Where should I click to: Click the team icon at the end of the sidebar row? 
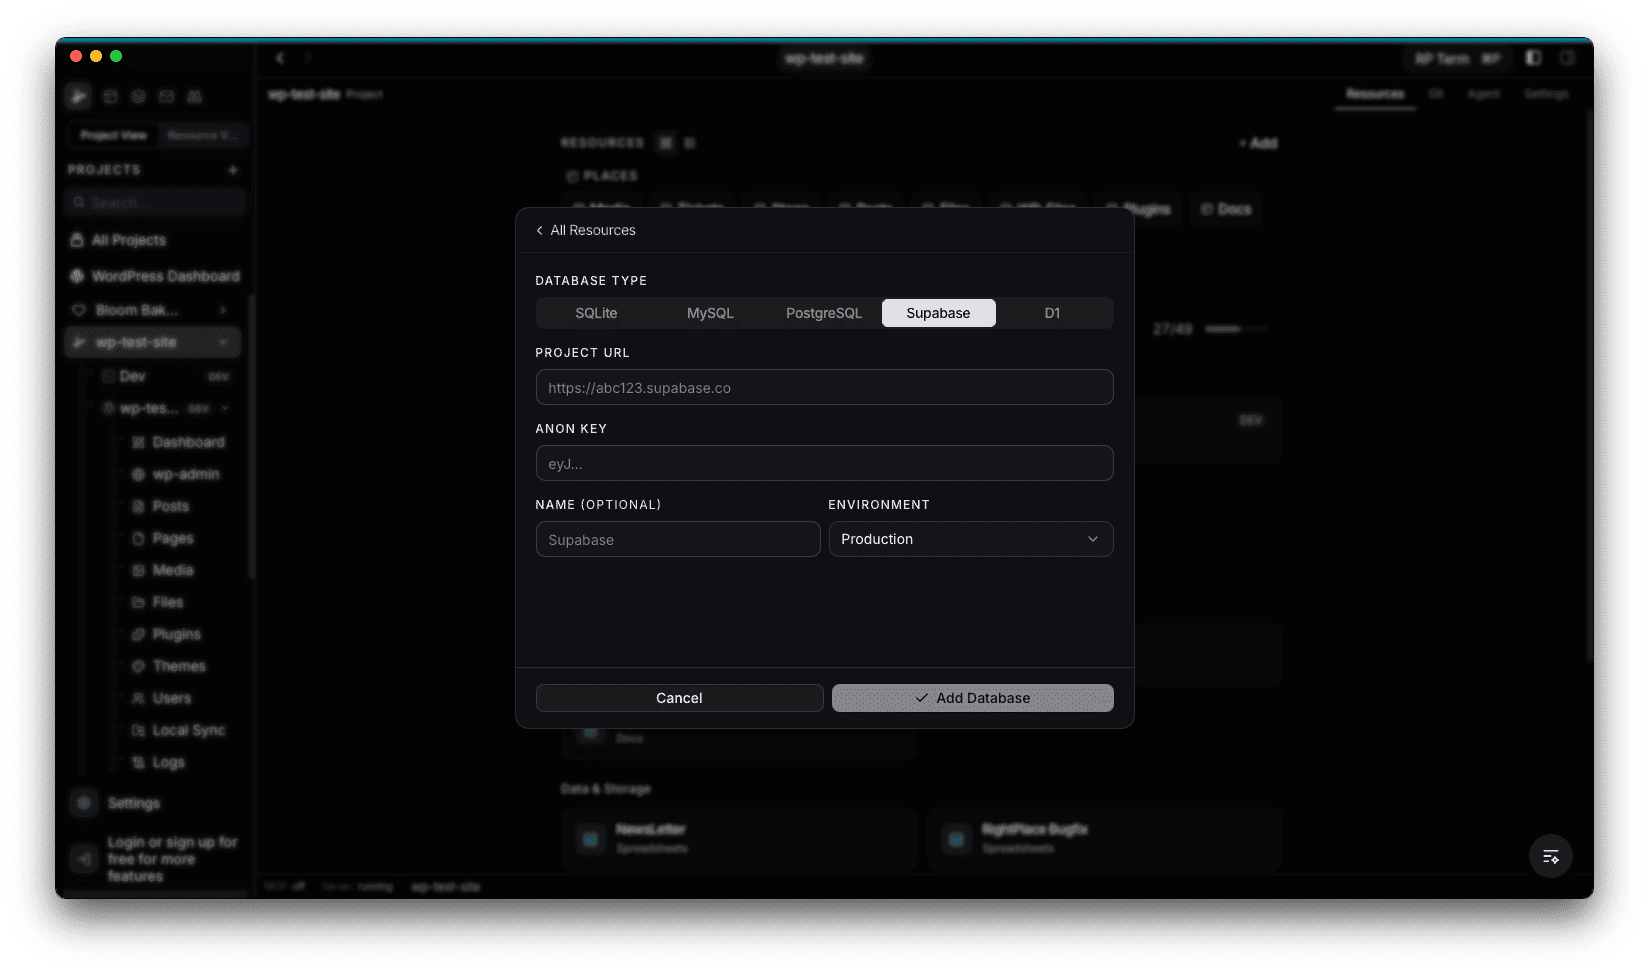(195, 96)
